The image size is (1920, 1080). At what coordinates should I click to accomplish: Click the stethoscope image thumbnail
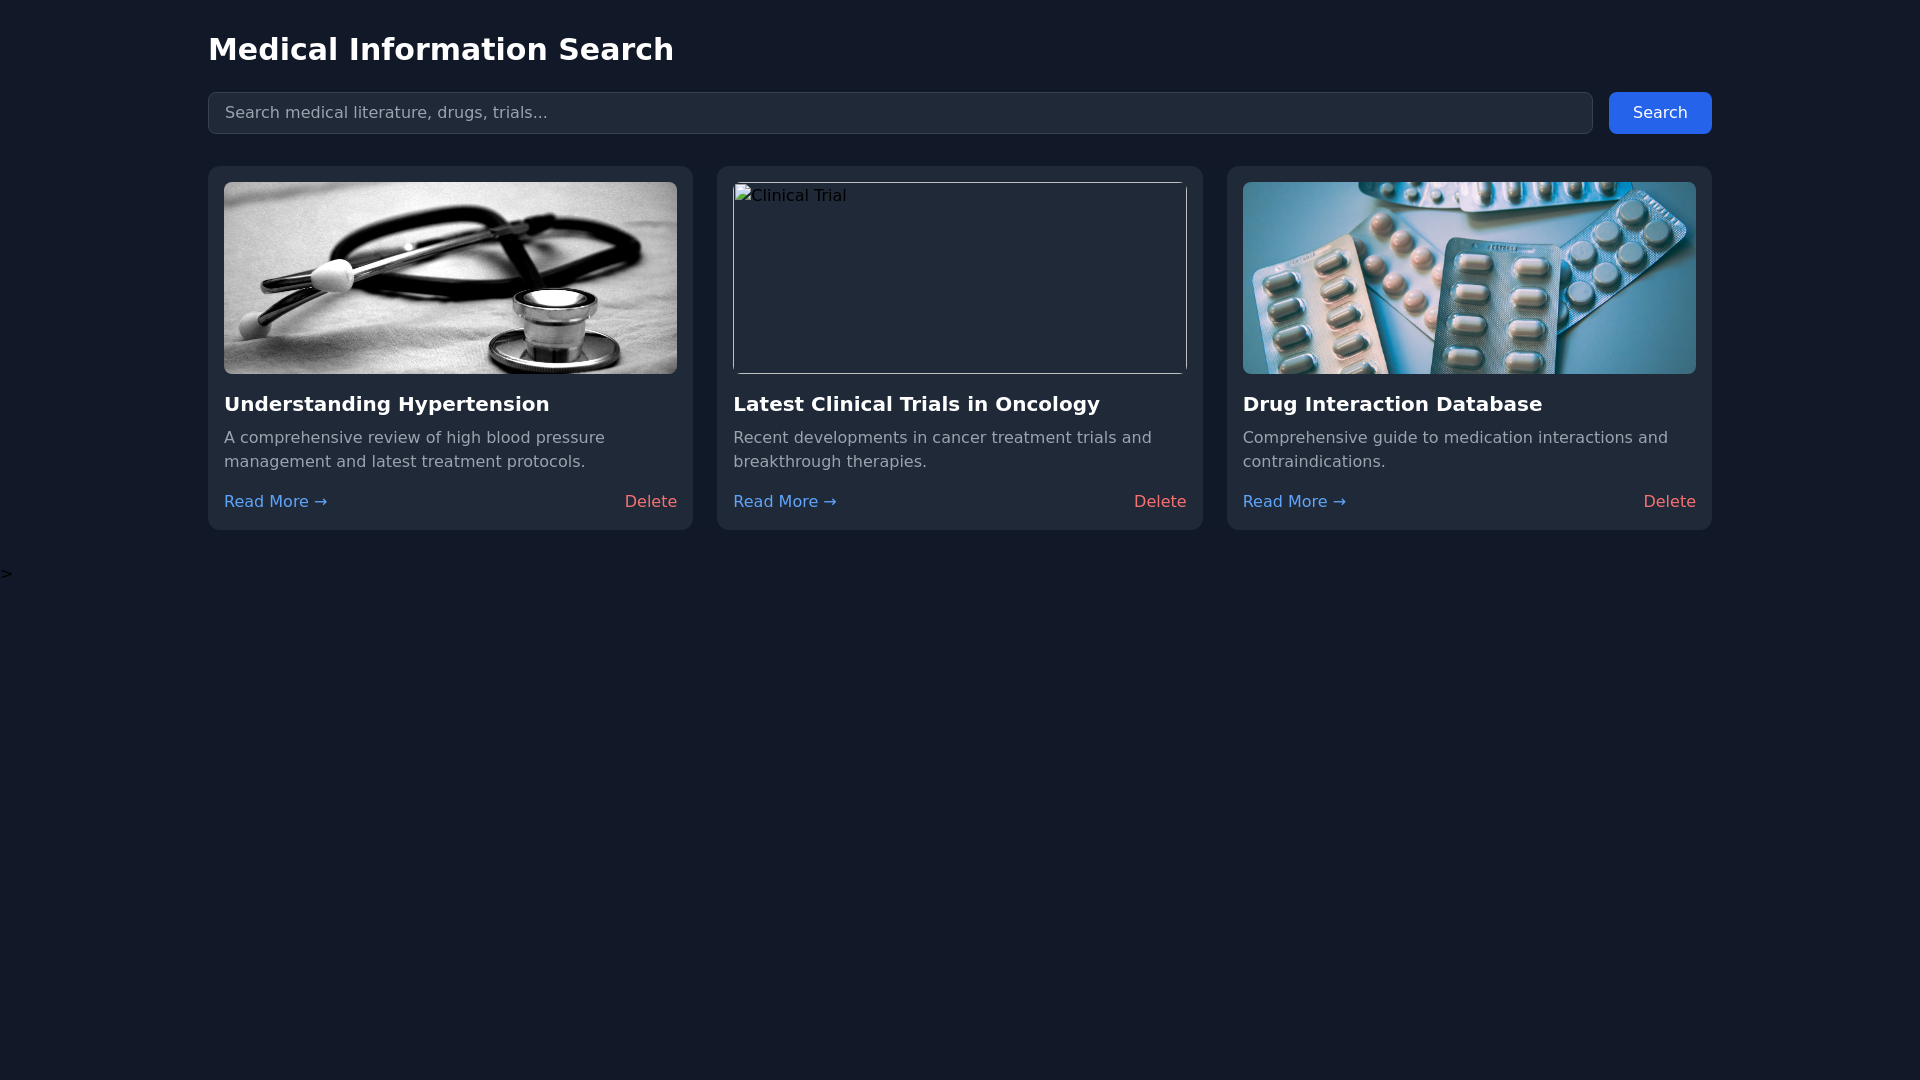pos(450,277)
